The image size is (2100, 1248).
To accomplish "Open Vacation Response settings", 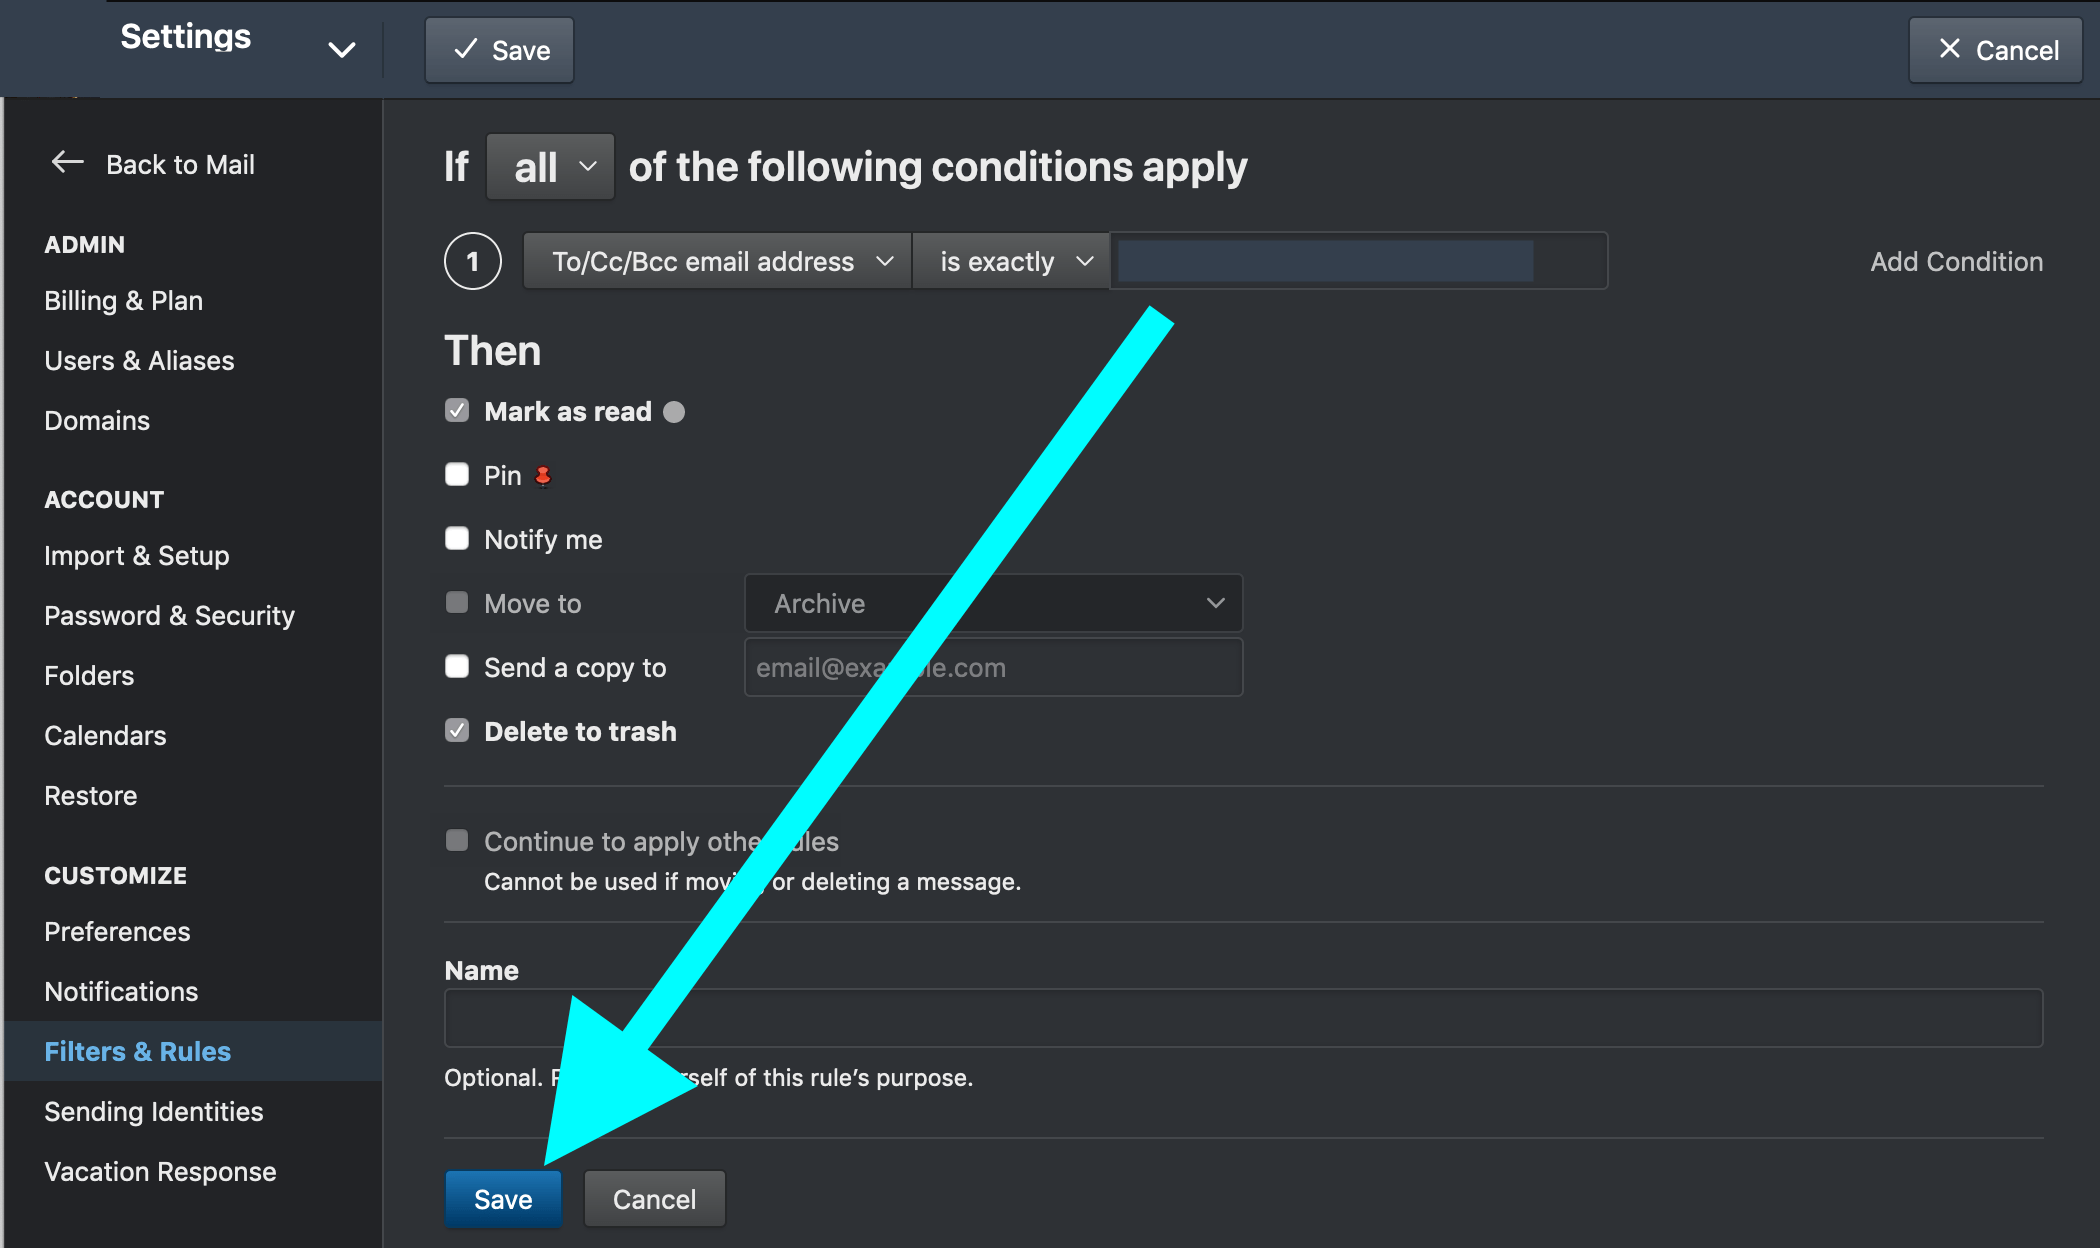I will point(160,1171).
